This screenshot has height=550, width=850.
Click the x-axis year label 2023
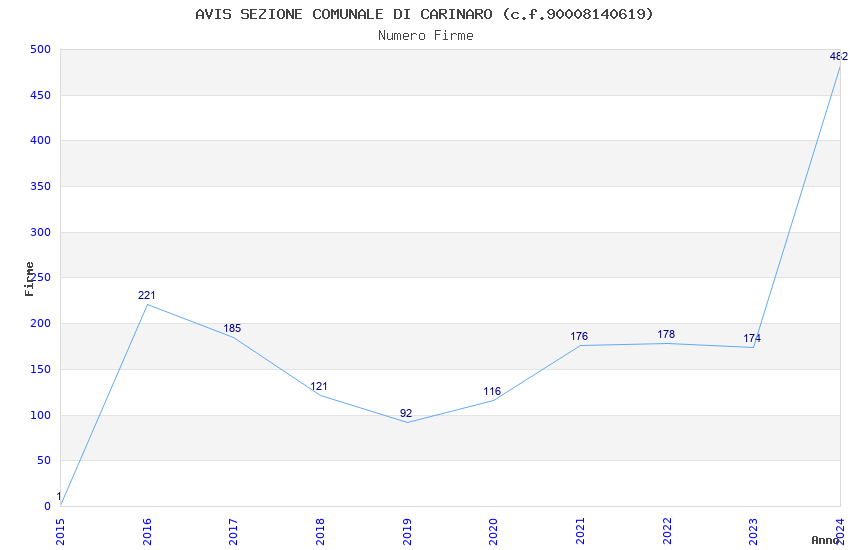[x=754, y=532]
